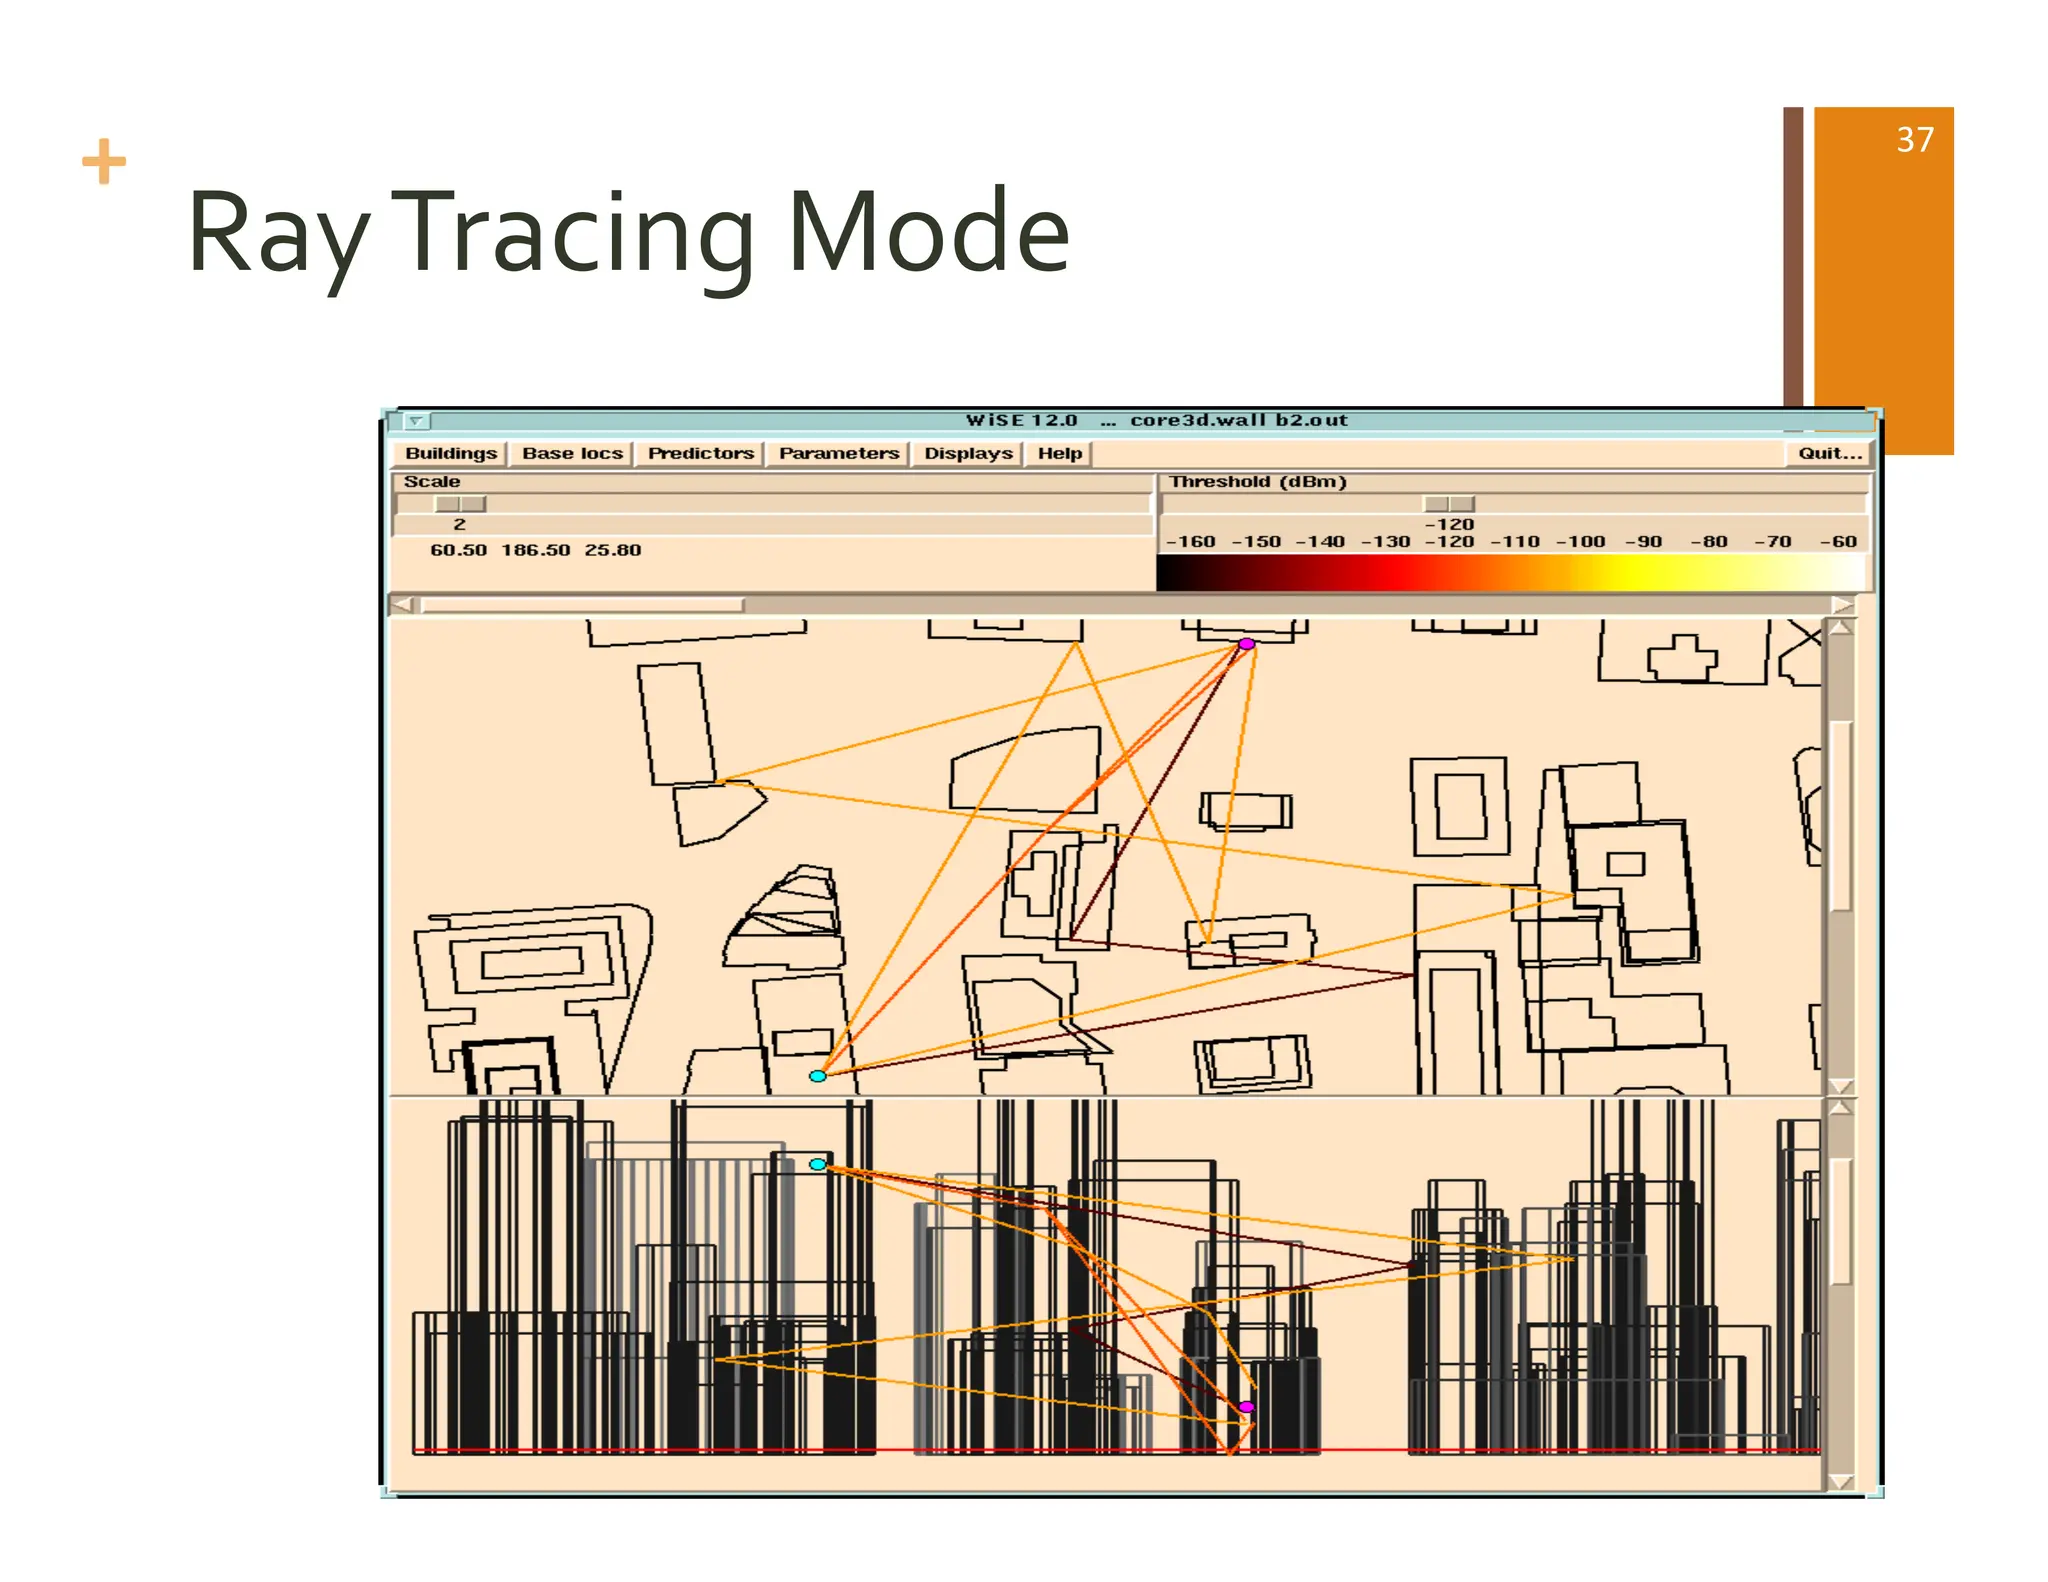Click the horizontal scrollbar left arrow
This screenshot has height=1582, width=2048.
coord(403,605)
